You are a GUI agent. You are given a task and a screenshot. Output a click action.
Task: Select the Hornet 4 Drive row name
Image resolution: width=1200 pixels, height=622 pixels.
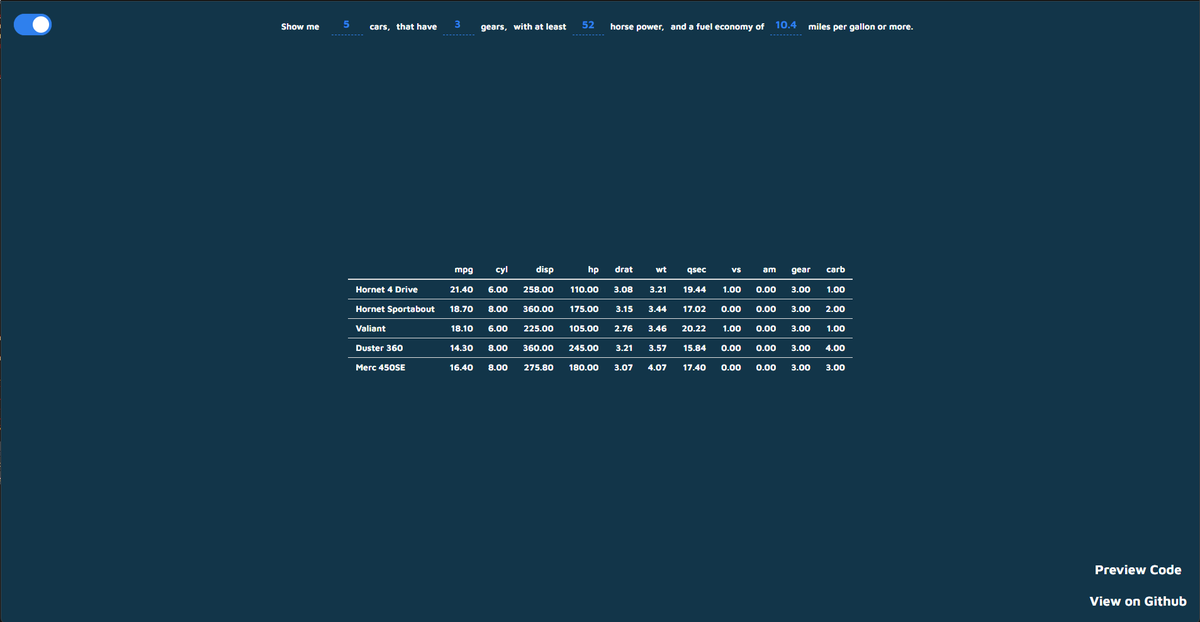pos(387,289)
